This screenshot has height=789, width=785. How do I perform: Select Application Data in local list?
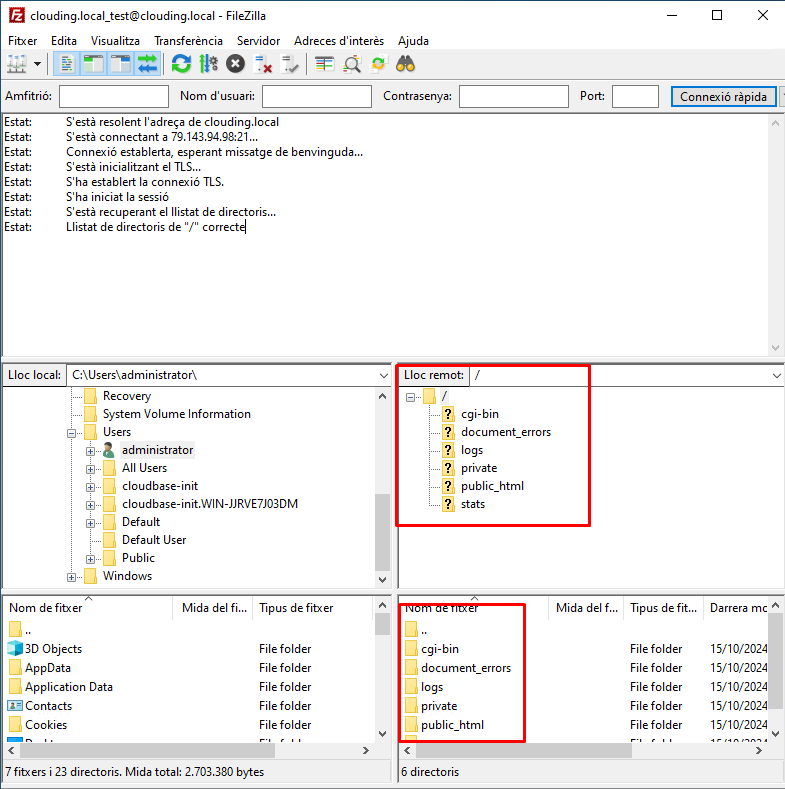pyautogui.click(x=69, y=687)
